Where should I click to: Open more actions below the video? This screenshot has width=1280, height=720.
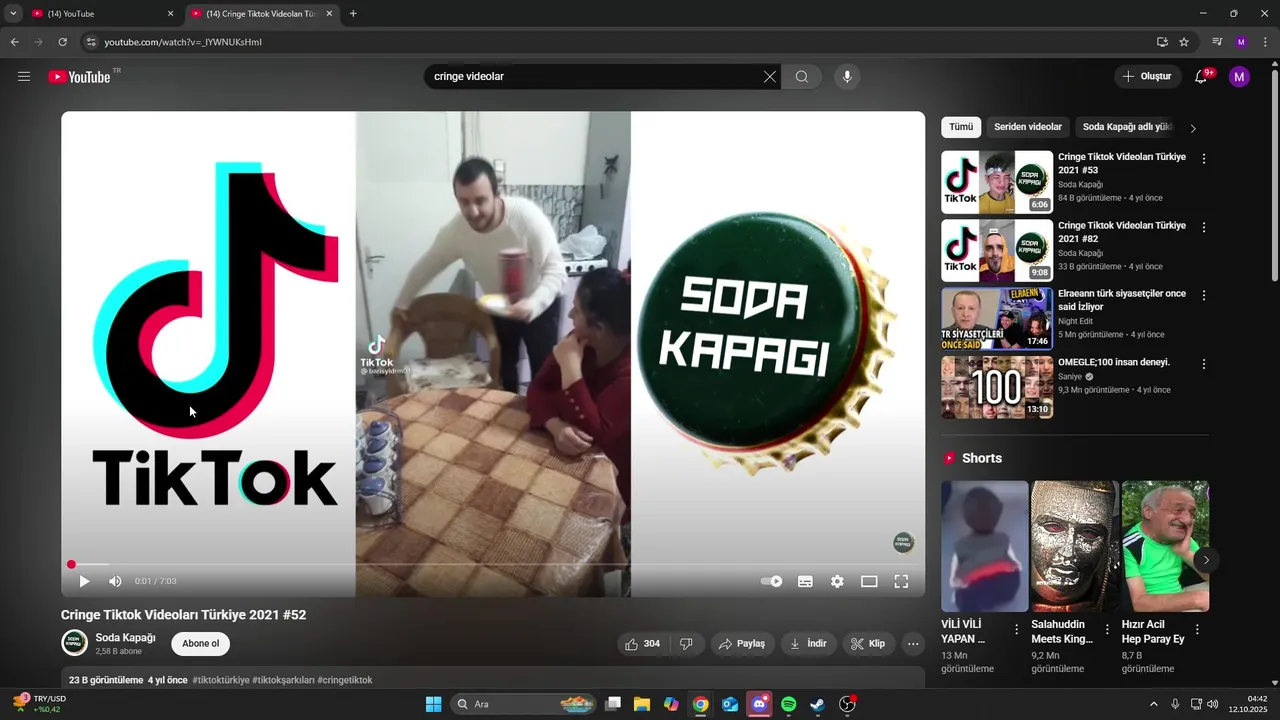coord(913,644)
